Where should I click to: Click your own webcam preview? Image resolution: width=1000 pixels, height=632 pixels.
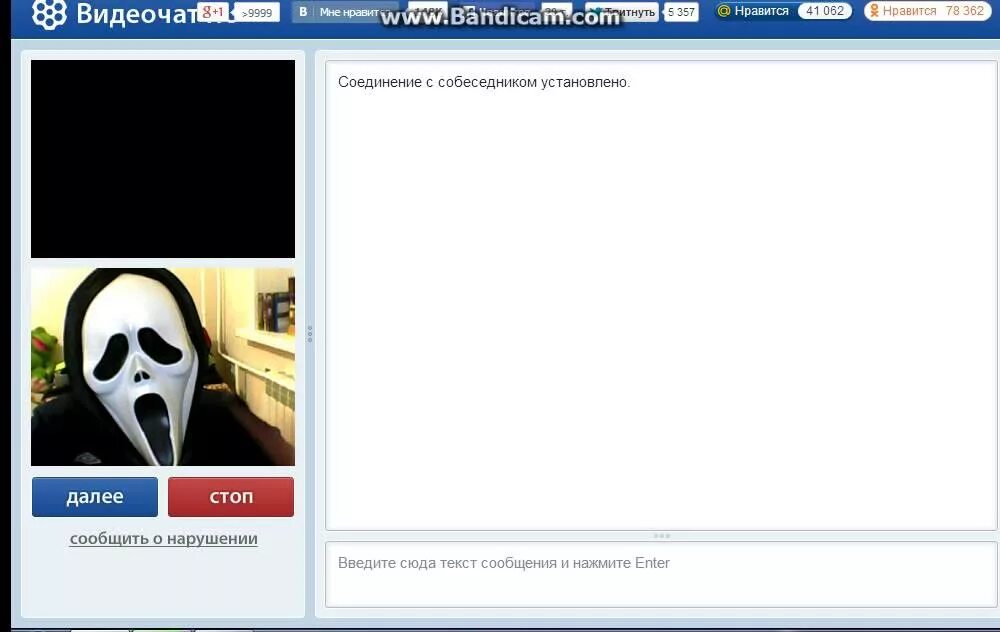163,367
